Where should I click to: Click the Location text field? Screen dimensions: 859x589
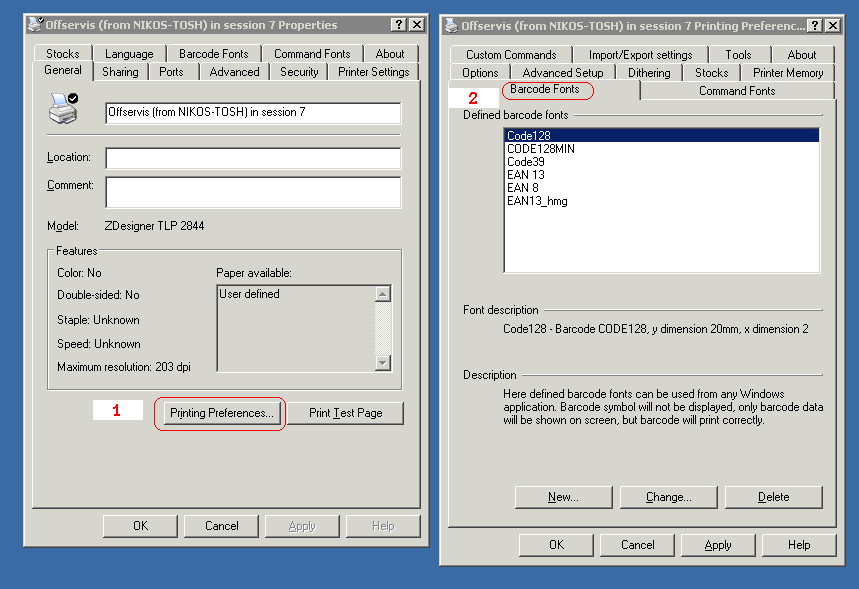point(253,158)
